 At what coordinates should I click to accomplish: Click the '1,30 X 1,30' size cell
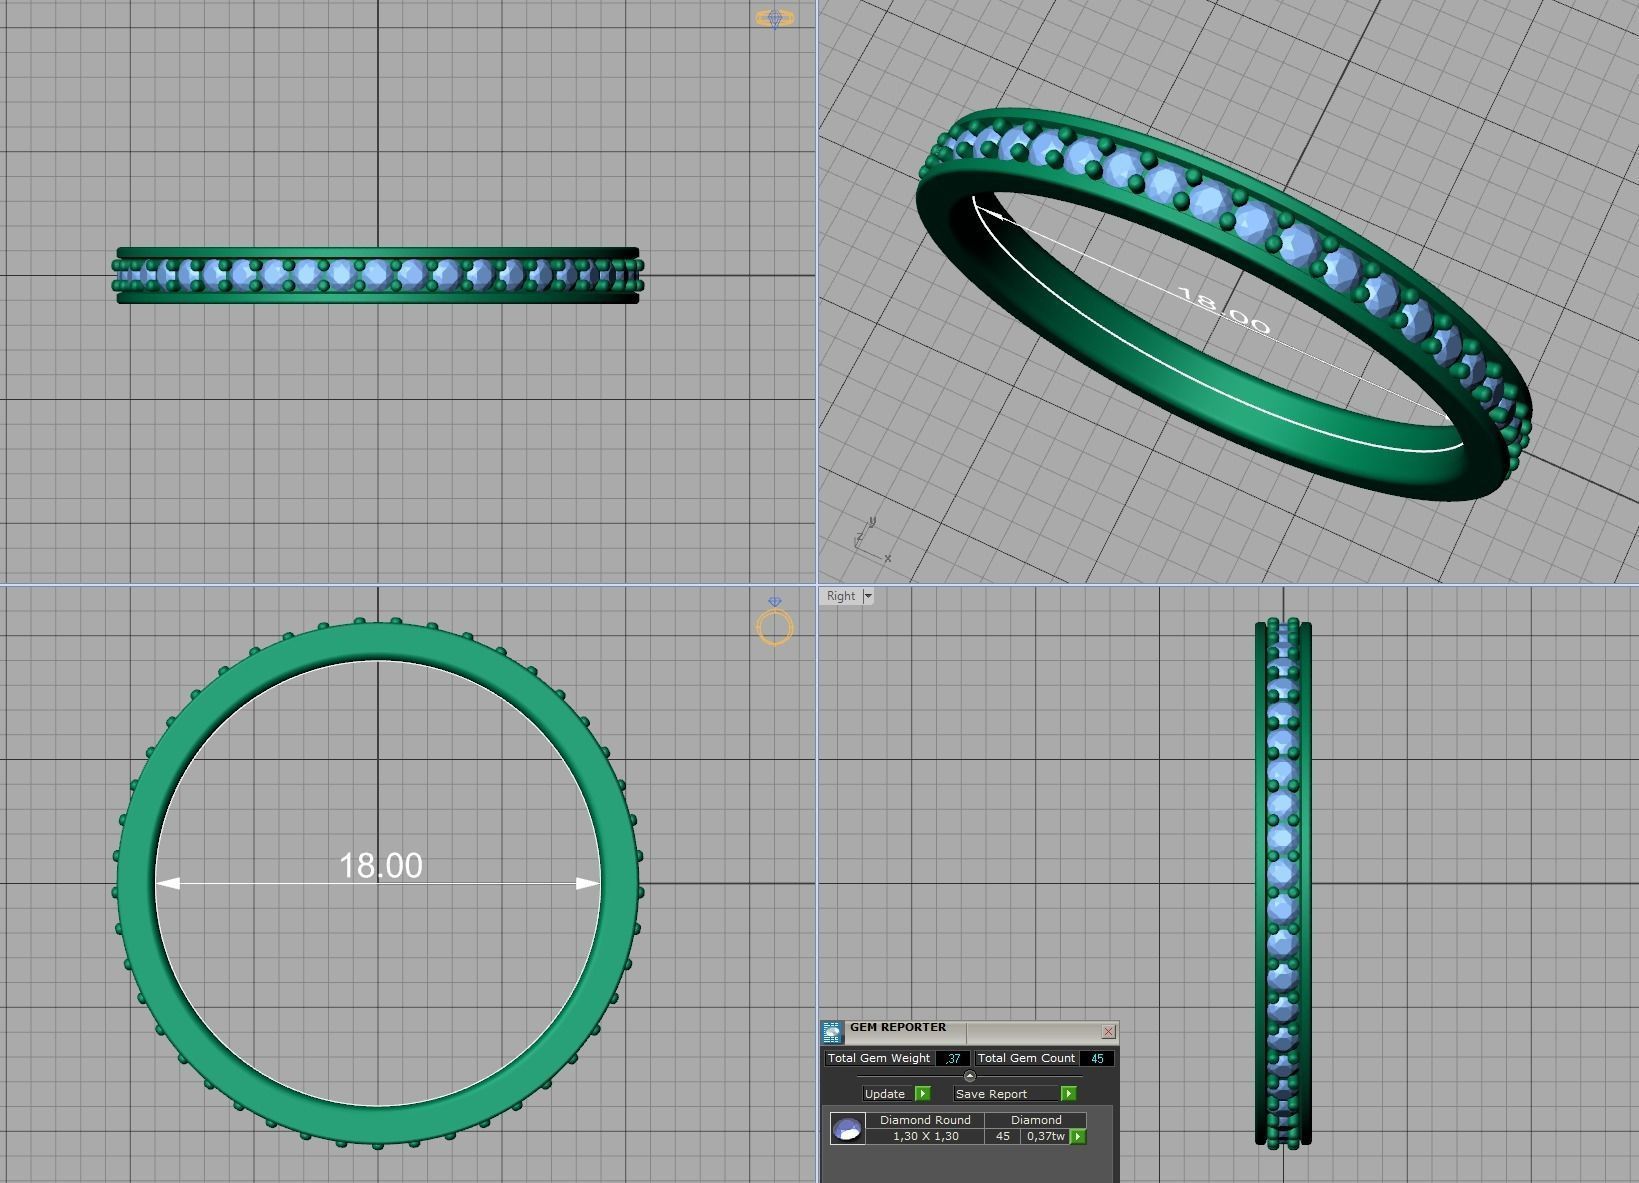pyautogui.click(x=925, y=1136)
